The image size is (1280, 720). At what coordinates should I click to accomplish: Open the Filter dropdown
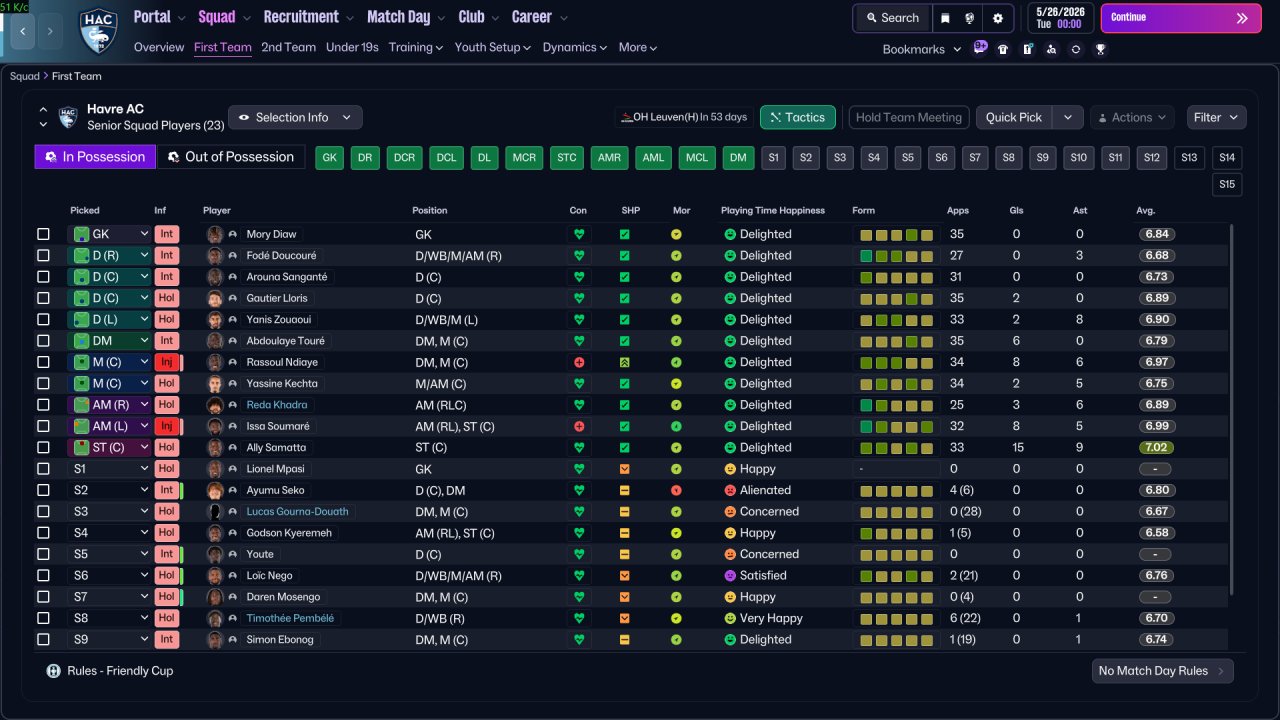pos(1216,117)
